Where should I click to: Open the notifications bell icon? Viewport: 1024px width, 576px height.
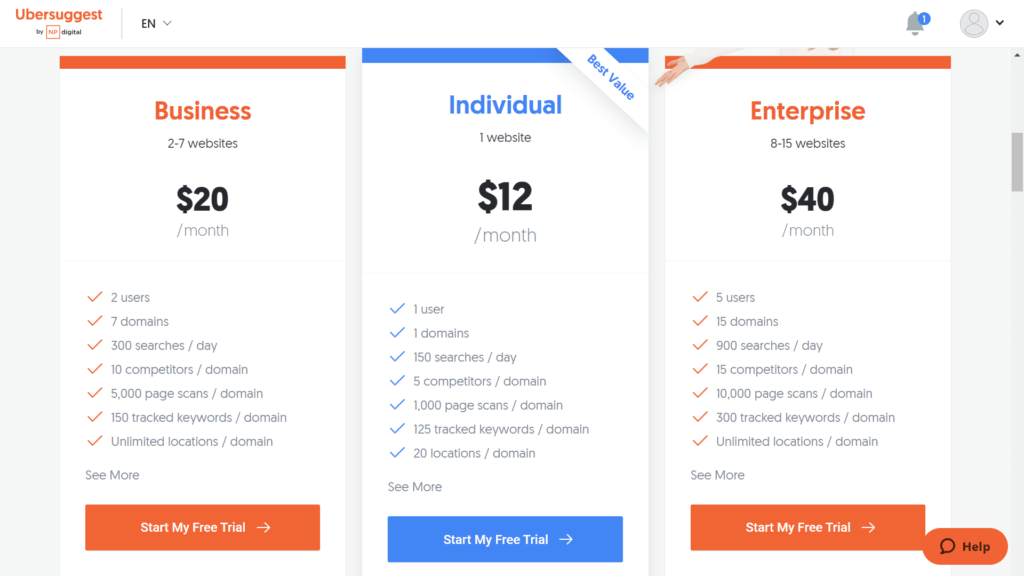(916, 24)
